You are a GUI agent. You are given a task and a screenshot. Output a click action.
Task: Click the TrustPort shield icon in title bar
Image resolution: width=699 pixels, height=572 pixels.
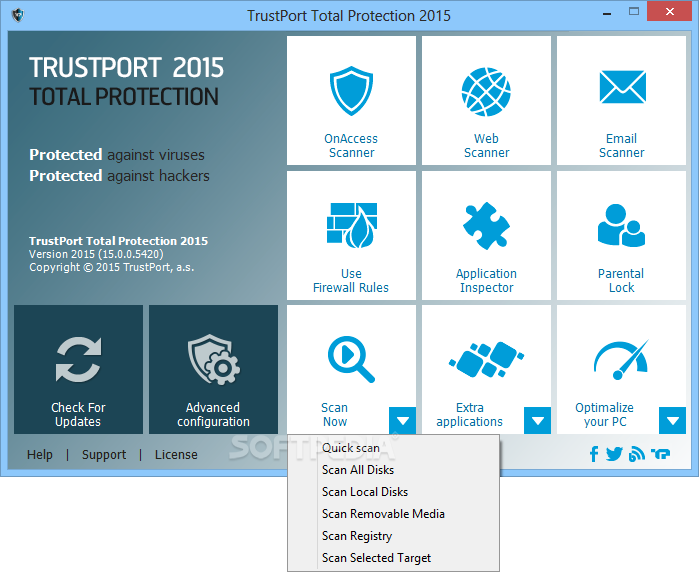(18, 15)
